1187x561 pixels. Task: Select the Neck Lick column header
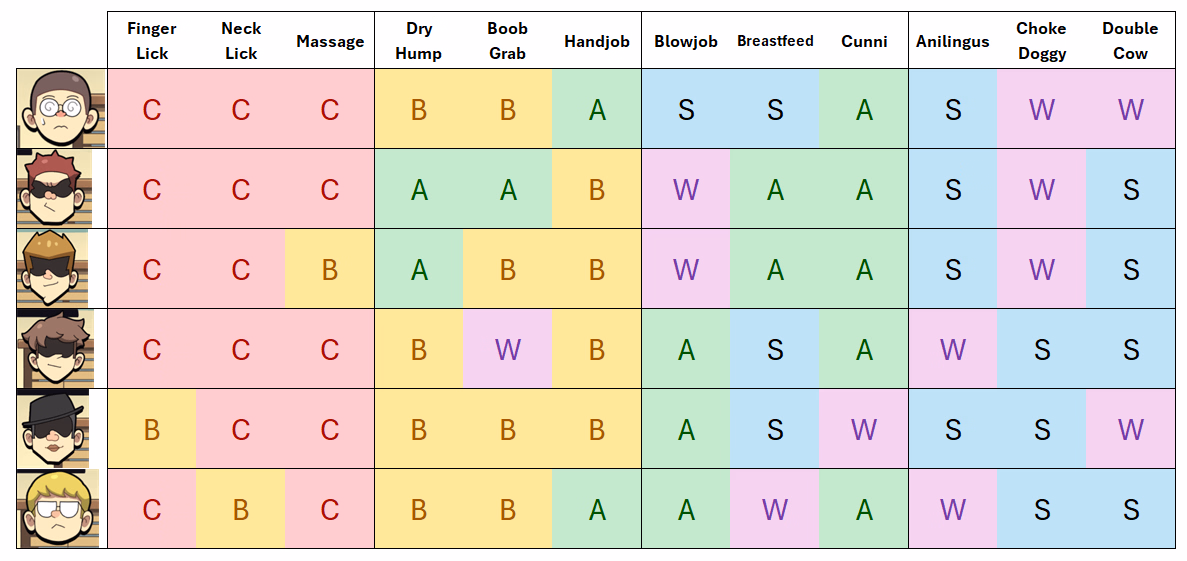click(241, 41)
